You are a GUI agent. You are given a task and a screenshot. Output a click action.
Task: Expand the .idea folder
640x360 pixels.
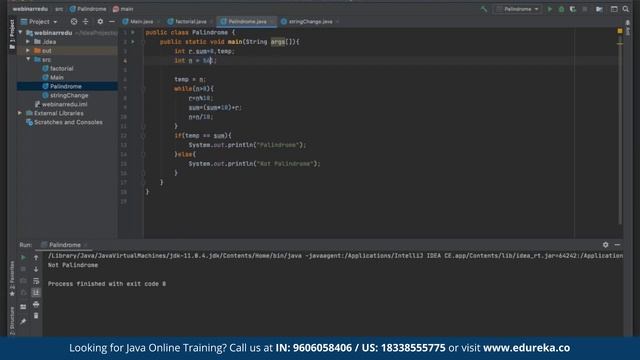[x=28, y=42]
